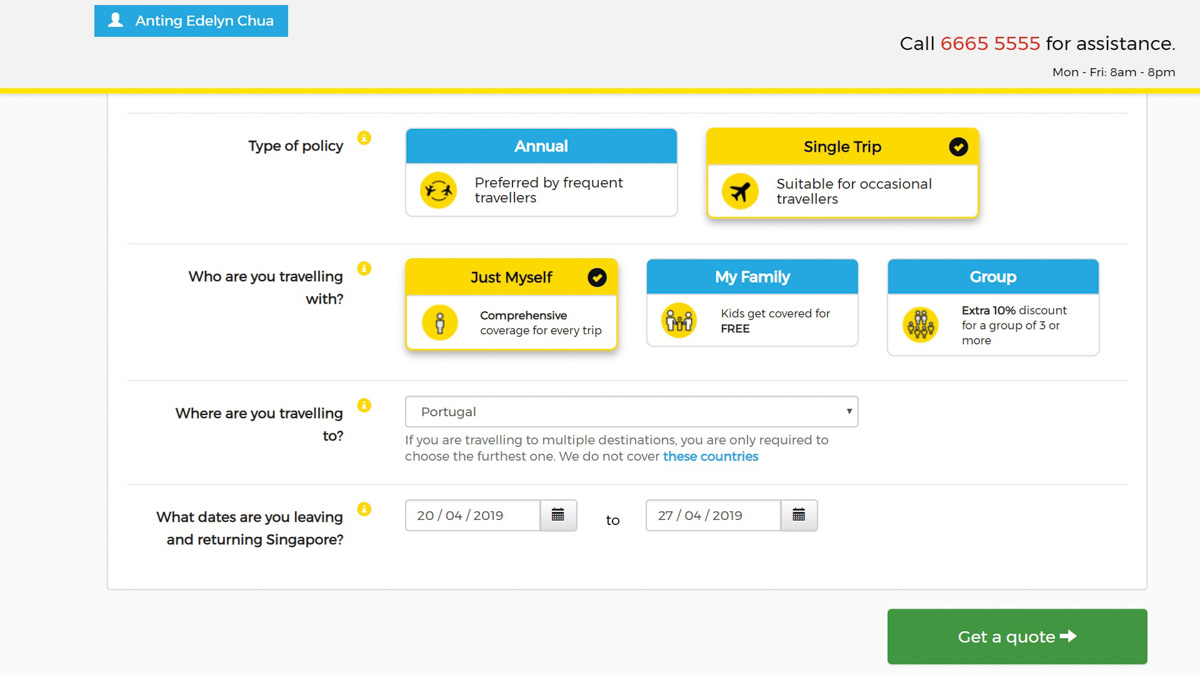Click the 'Type of policy' label
The height and width of the screenshot is (675, 1200).
(x=295, y=146)
